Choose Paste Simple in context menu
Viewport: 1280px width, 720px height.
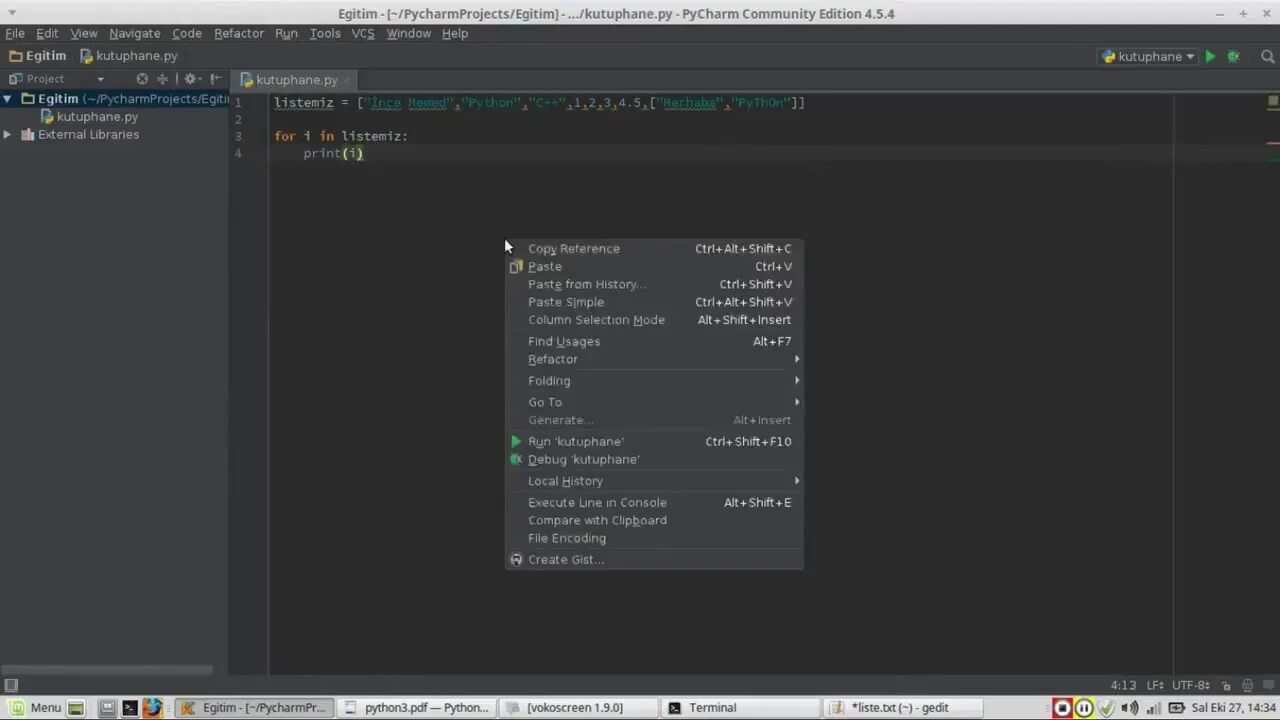click(654, 303)
